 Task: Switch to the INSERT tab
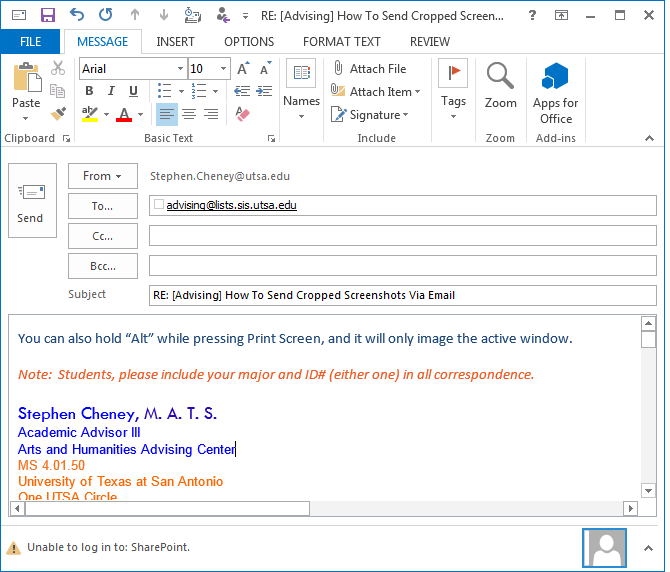(x=175, y=42)
